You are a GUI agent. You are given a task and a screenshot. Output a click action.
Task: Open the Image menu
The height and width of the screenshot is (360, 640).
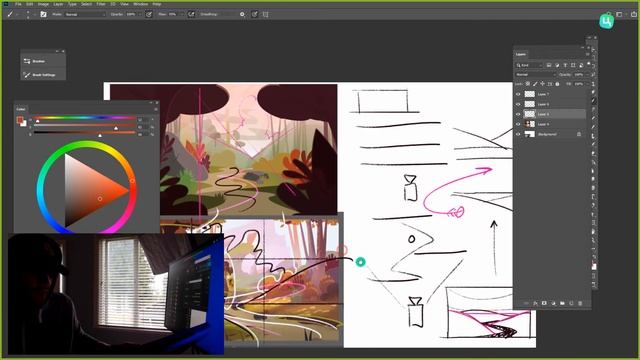pyautogui.click(x=43, y=4)
